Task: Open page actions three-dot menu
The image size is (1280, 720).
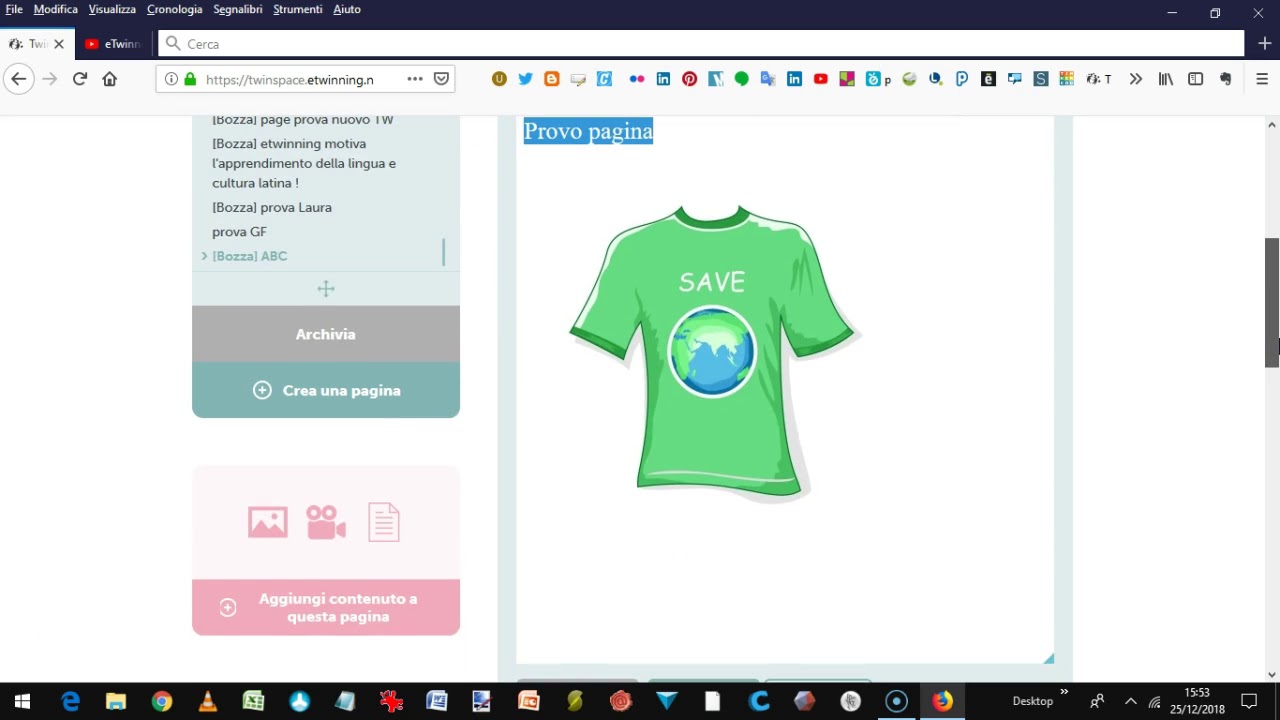Action: (415, 79)
